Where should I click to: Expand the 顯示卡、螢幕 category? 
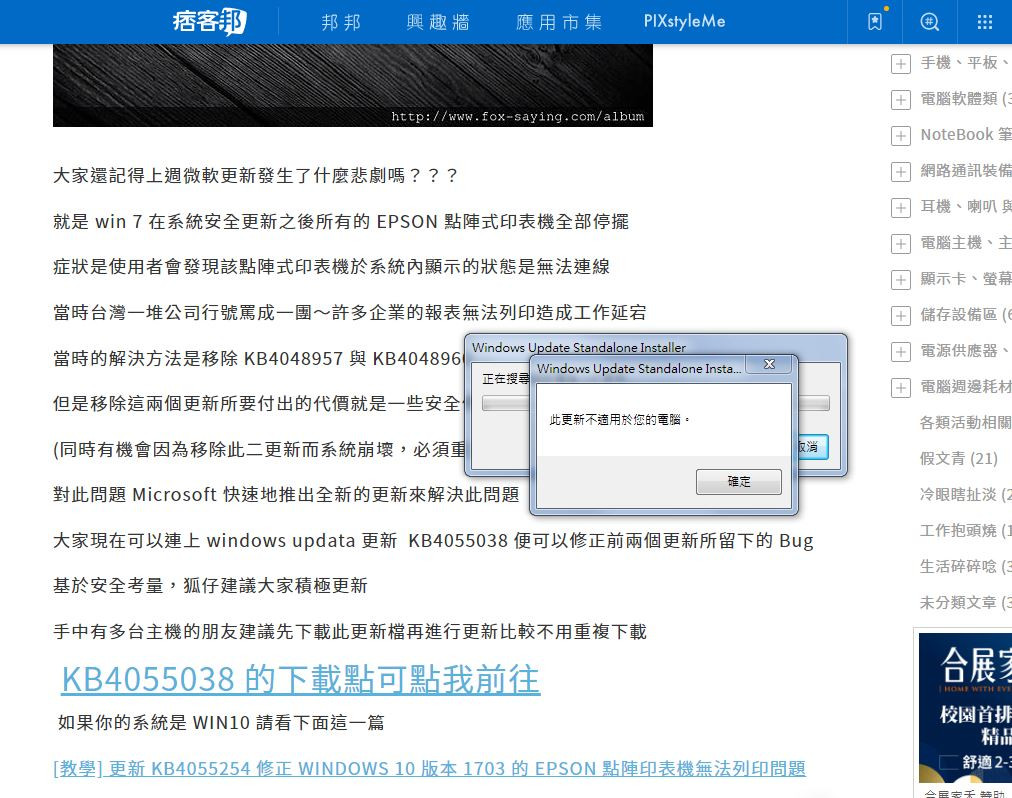[x=900, y=280]
